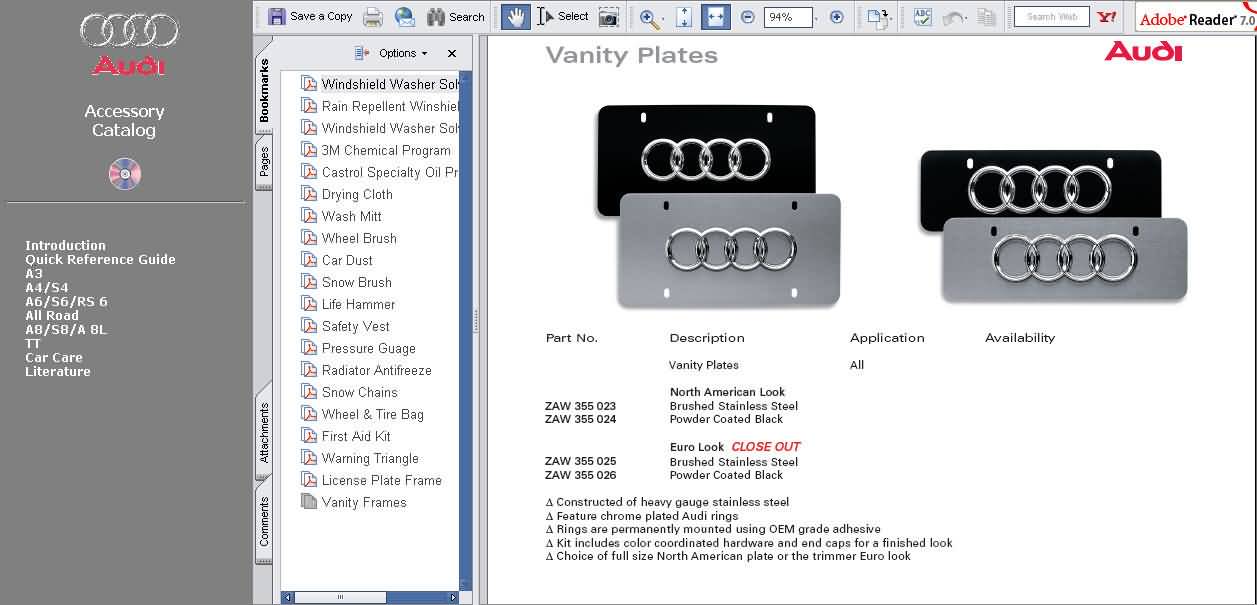Click the CD disc icon in sidebar
Image resolution: width=1257 pixels, height=605 pixels.
125,173
